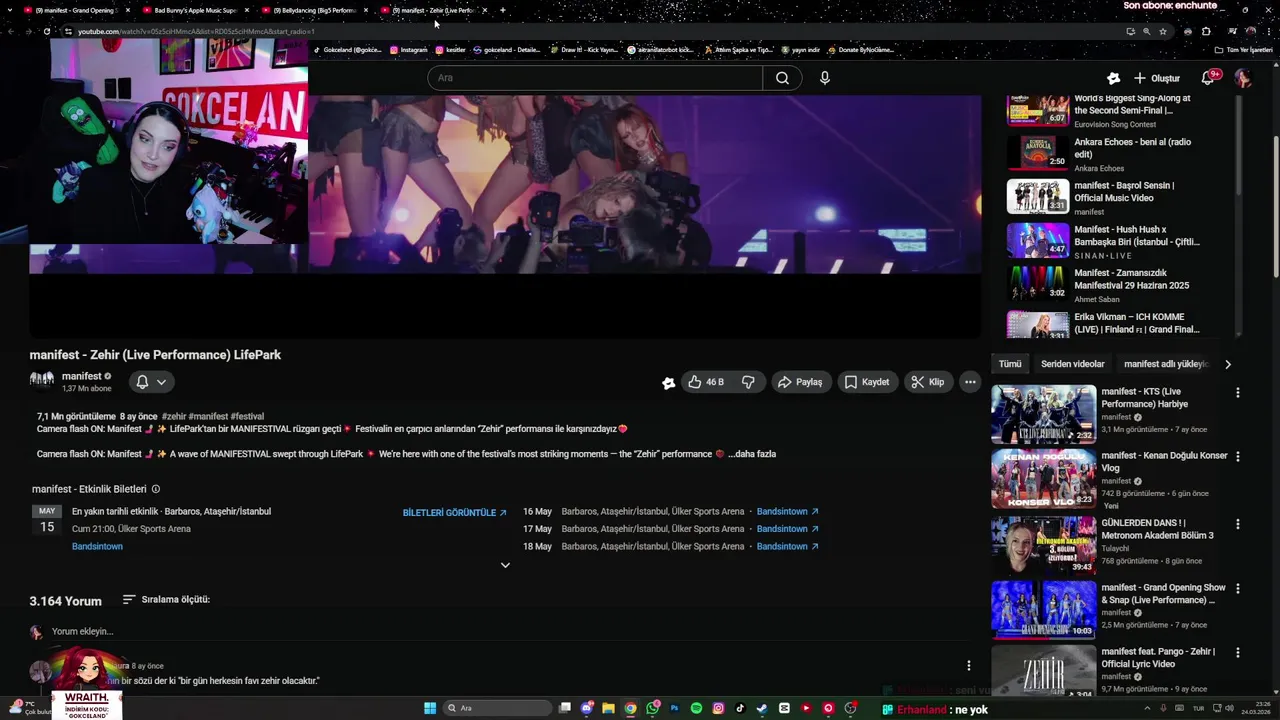The width and height of the screenshot is (1280, 720).
Task: Open WhatsApp from the taskbar
Action: pos(652,708)
